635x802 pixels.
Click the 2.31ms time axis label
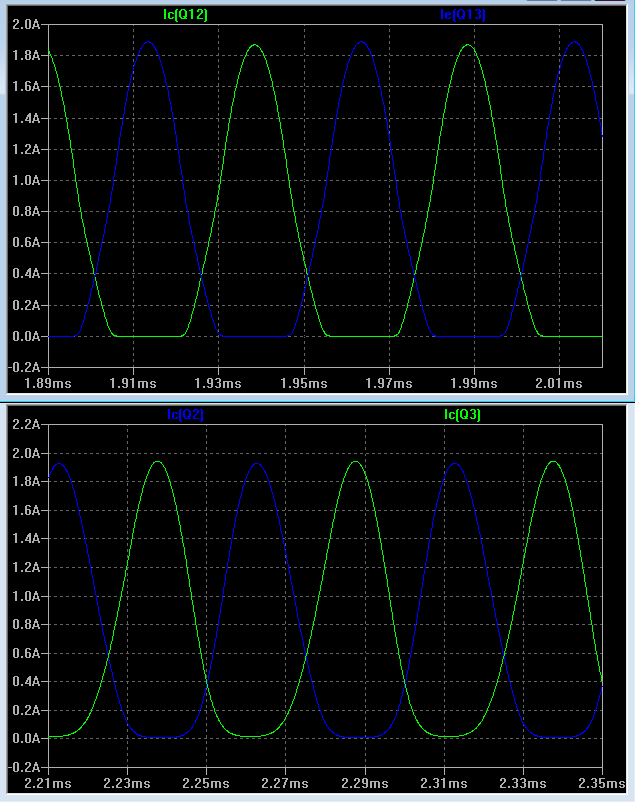(x=444, y=783)
